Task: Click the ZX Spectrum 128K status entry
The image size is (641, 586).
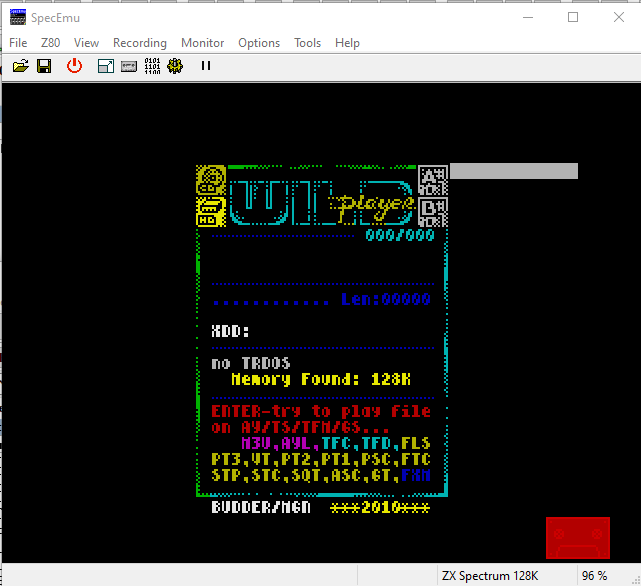Action: (x=490, y=576)
